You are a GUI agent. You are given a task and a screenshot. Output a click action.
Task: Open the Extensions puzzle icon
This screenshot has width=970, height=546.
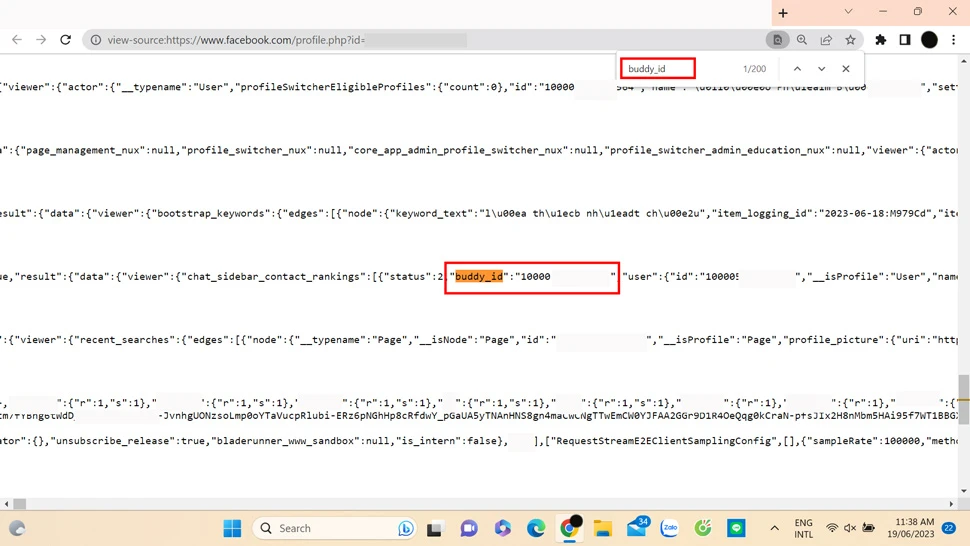[881, 40]
